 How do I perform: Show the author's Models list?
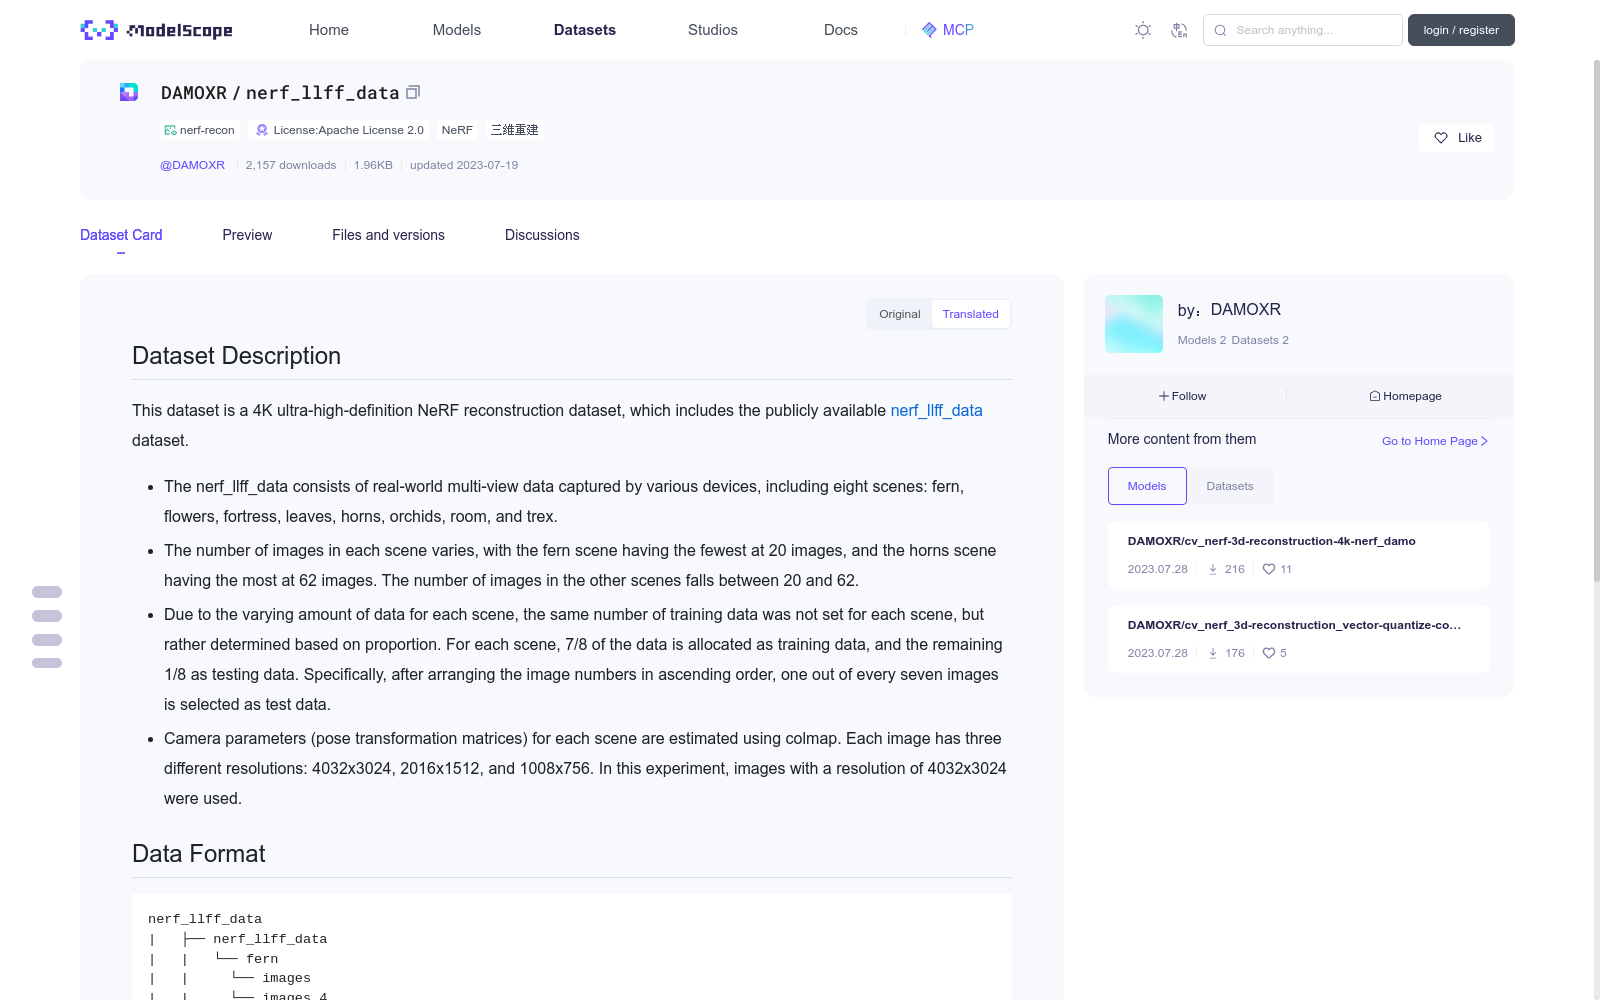click(1147, 486)
